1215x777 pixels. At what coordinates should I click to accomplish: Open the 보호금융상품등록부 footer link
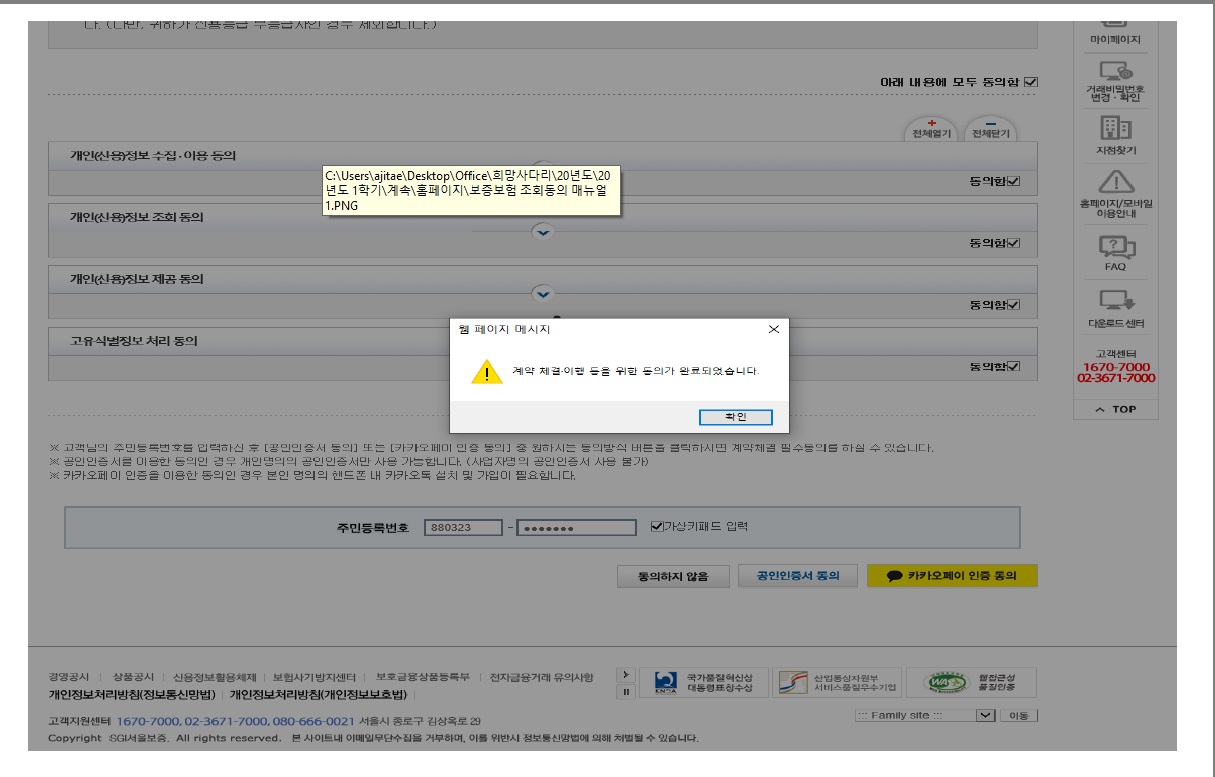(x=422, y=677)
